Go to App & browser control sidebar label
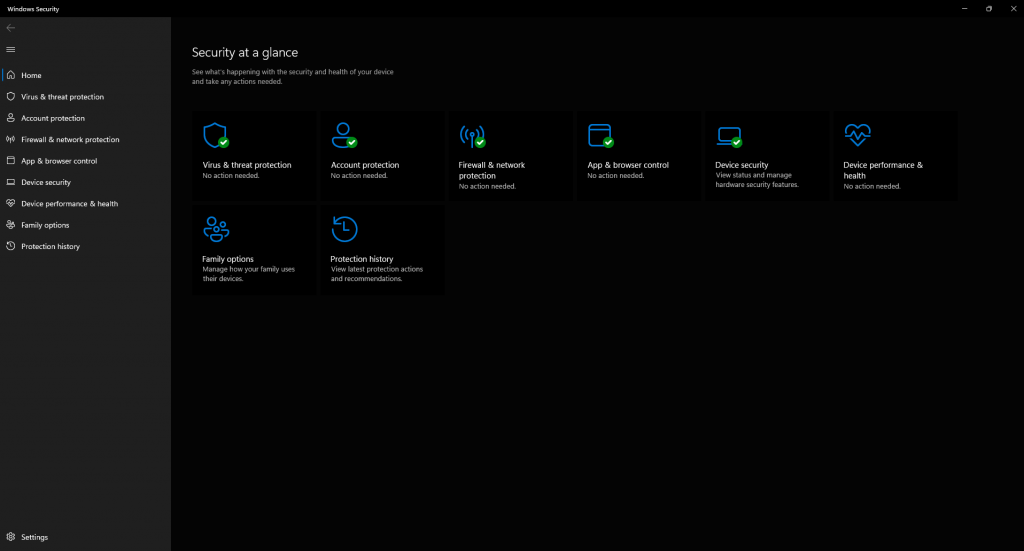 (x=59, y=161)
